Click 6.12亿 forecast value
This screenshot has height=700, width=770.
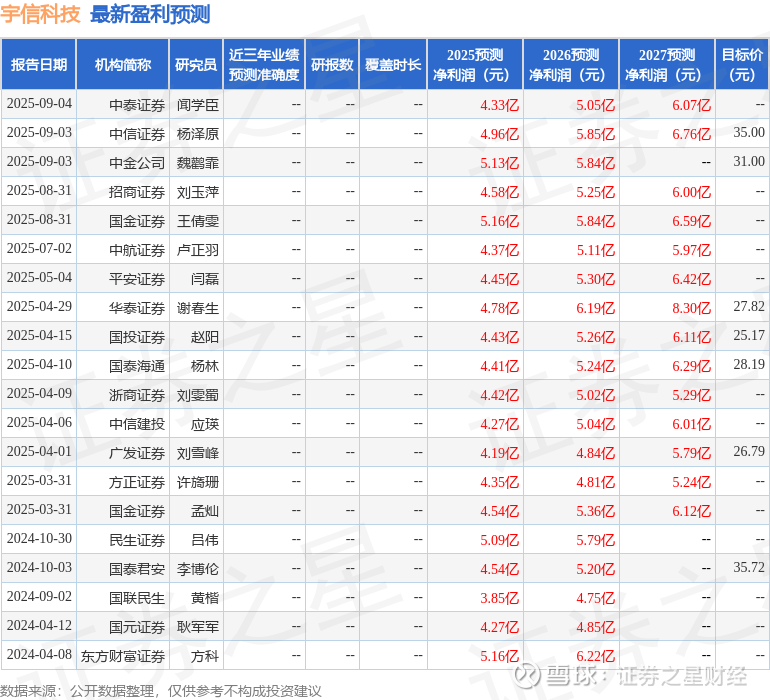(691, 511)
